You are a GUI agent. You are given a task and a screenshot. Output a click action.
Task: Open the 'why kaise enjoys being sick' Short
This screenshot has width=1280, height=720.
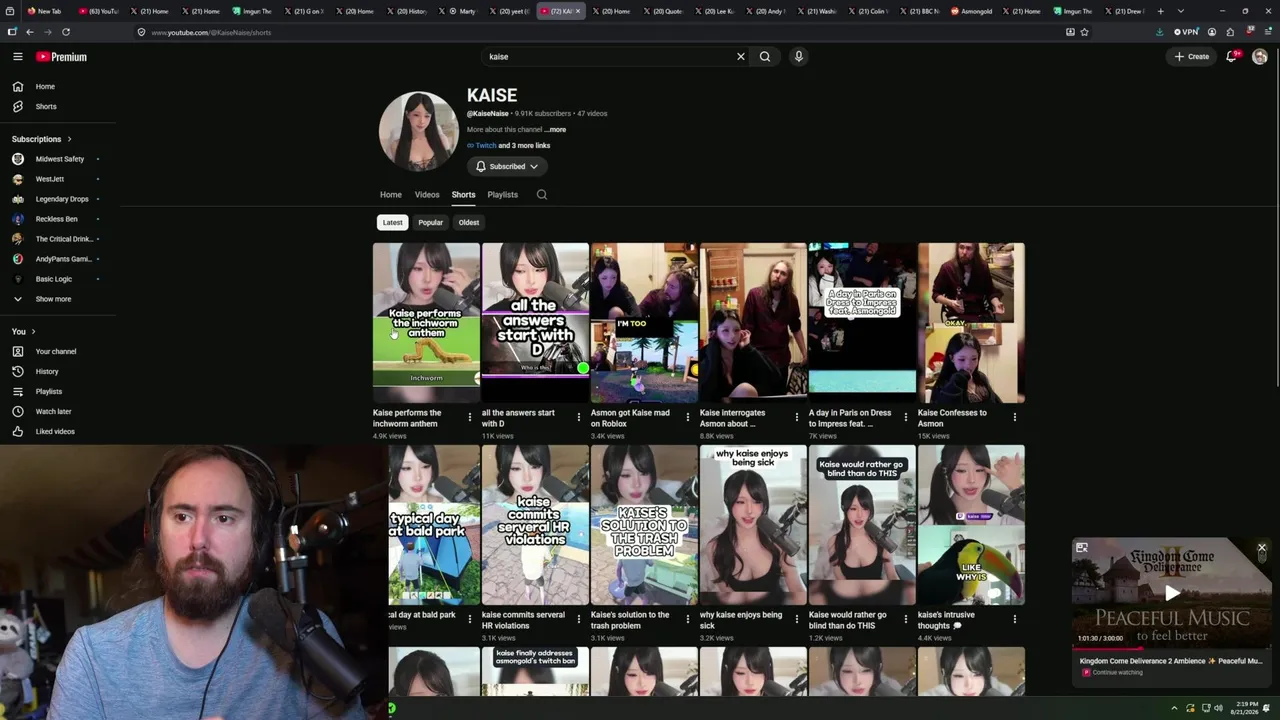click(753, 525)
